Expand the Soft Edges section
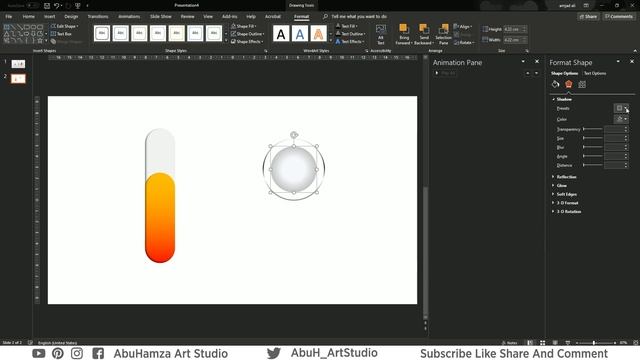 coord(564,194)
